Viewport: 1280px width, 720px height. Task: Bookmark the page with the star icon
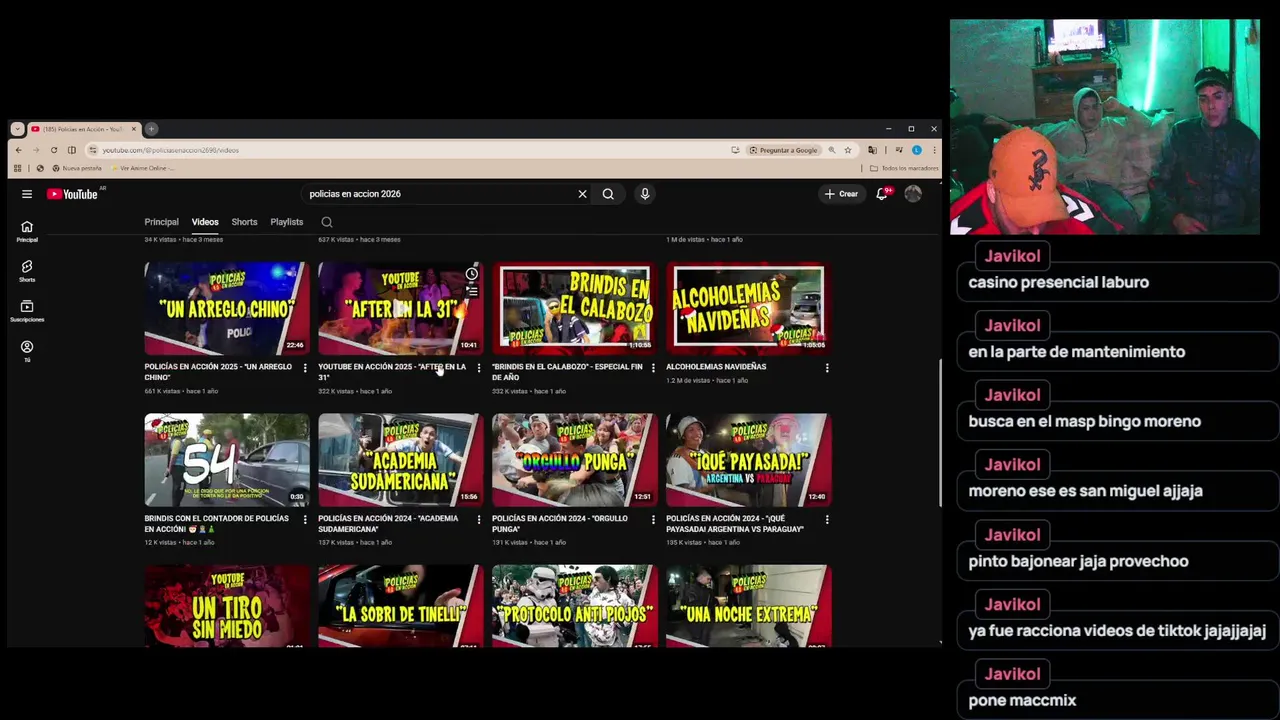point(848,150)
